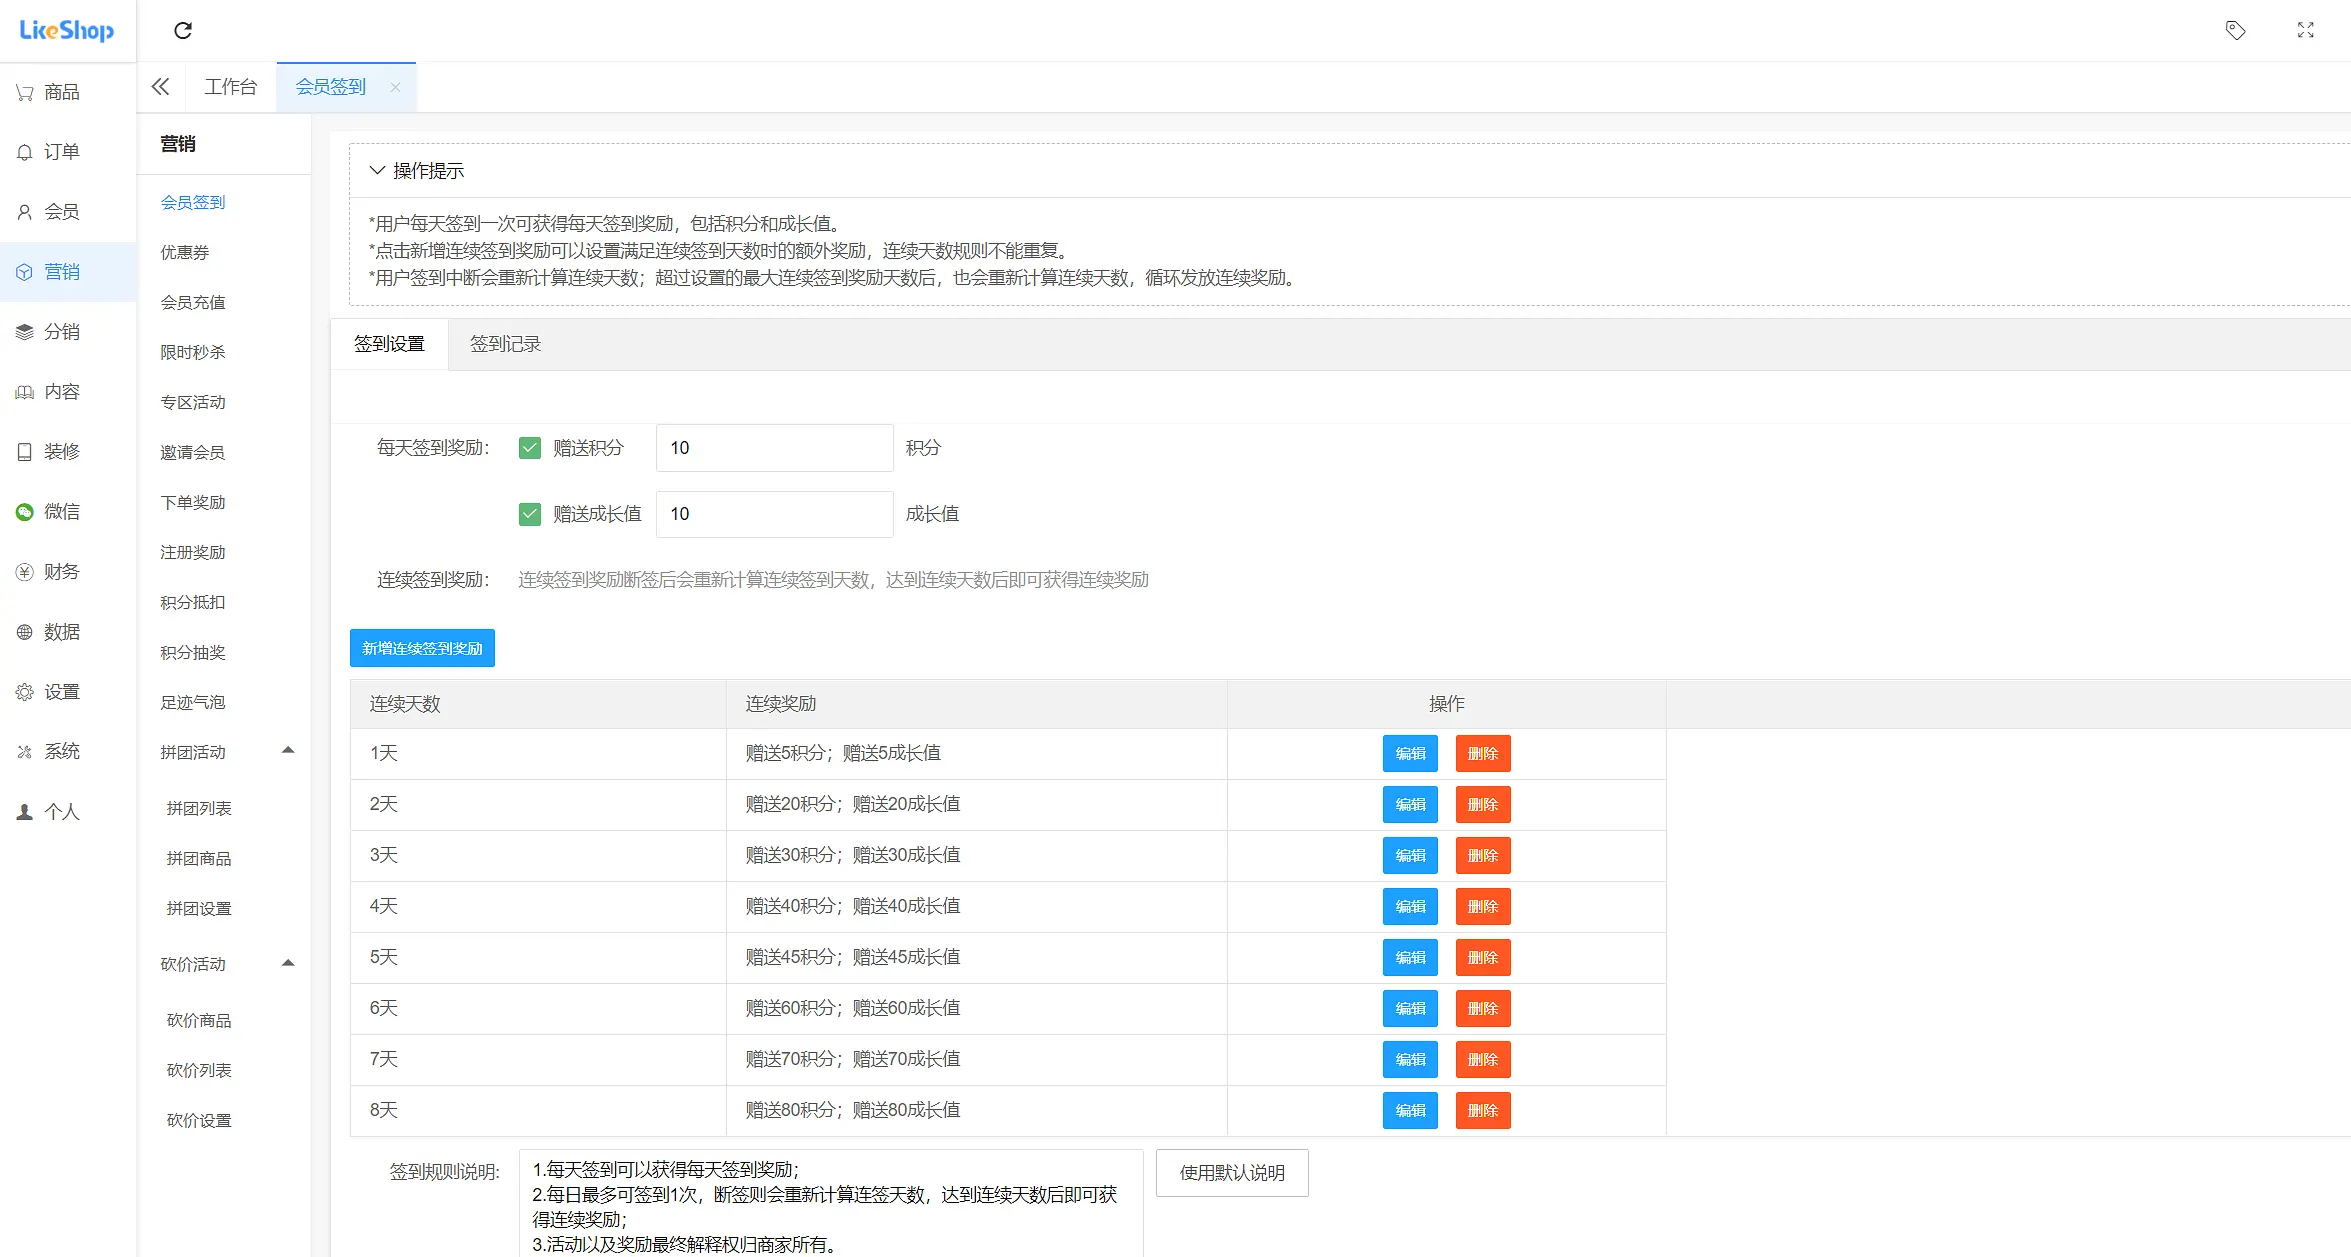Open the 商品 (Products) section in sidebar

click(60, 91)
